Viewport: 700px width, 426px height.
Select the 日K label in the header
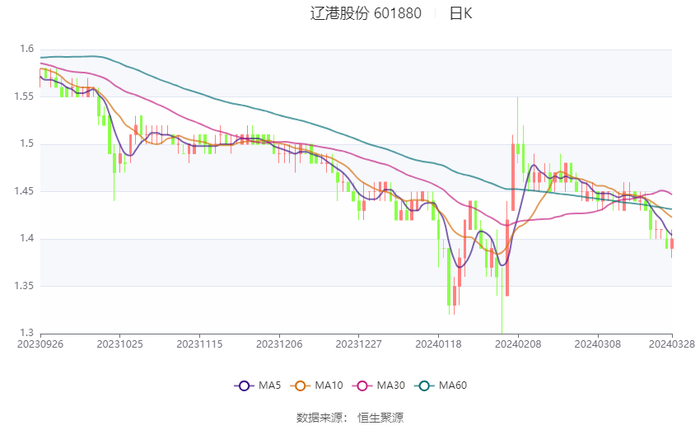[x=460, y=14]
